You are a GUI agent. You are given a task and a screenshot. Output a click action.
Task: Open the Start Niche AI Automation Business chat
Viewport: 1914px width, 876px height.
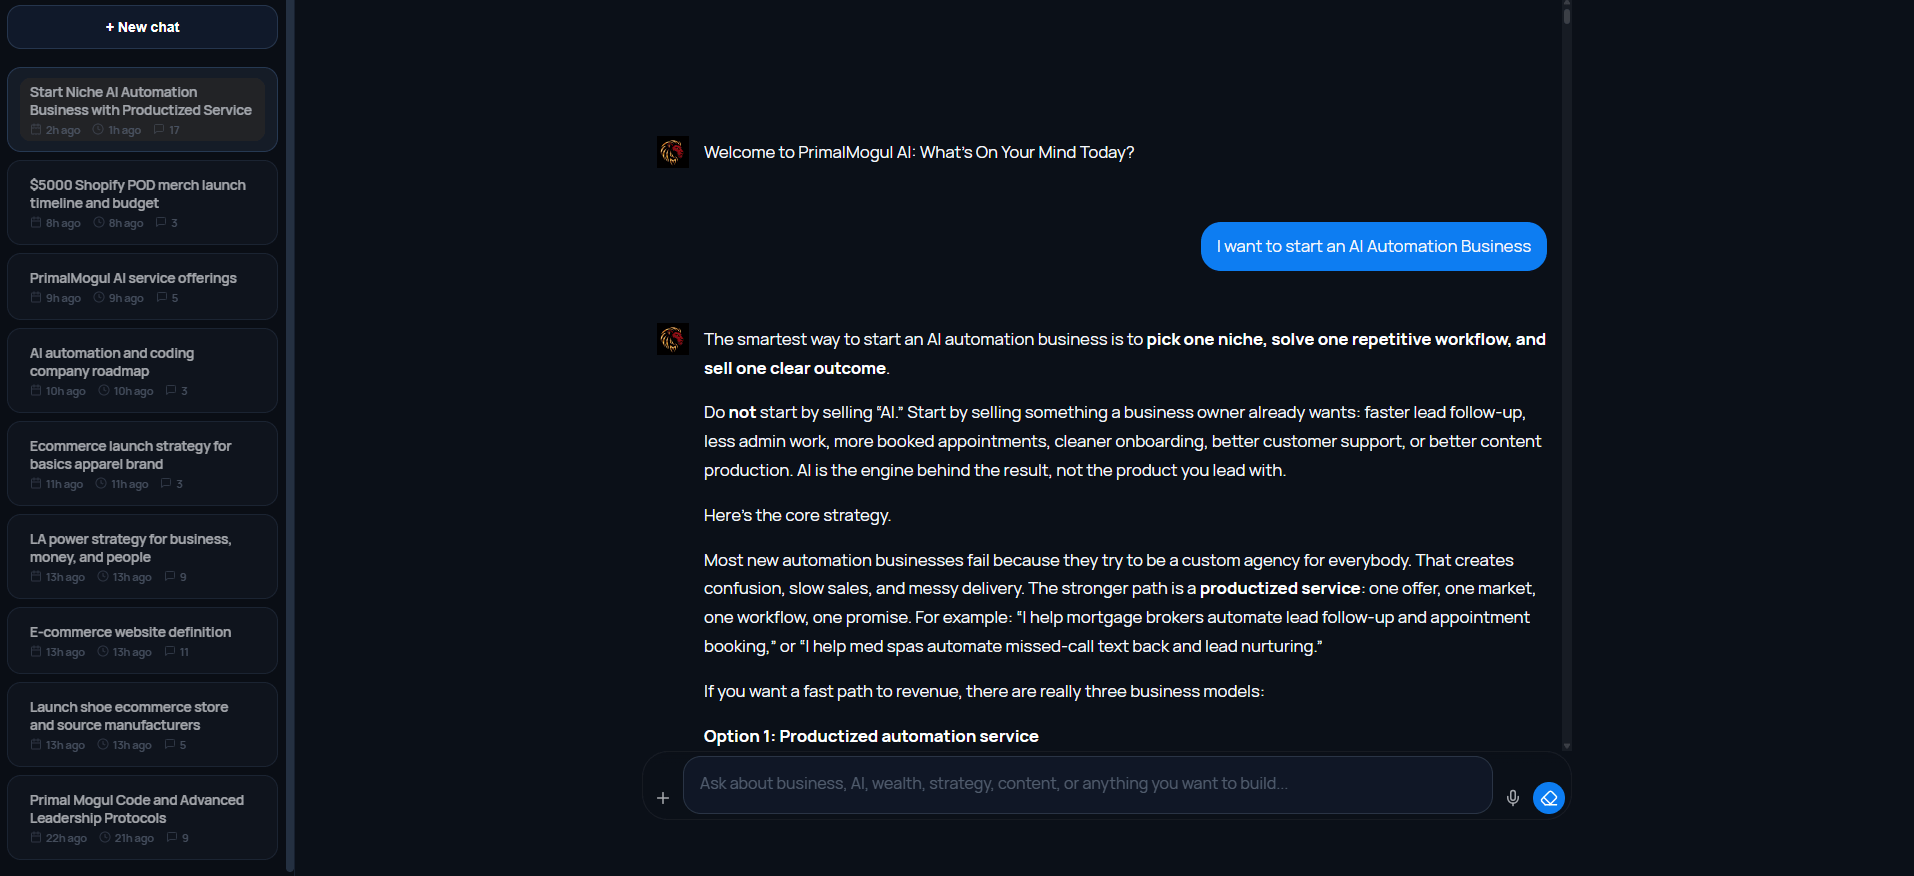[141, 101]
